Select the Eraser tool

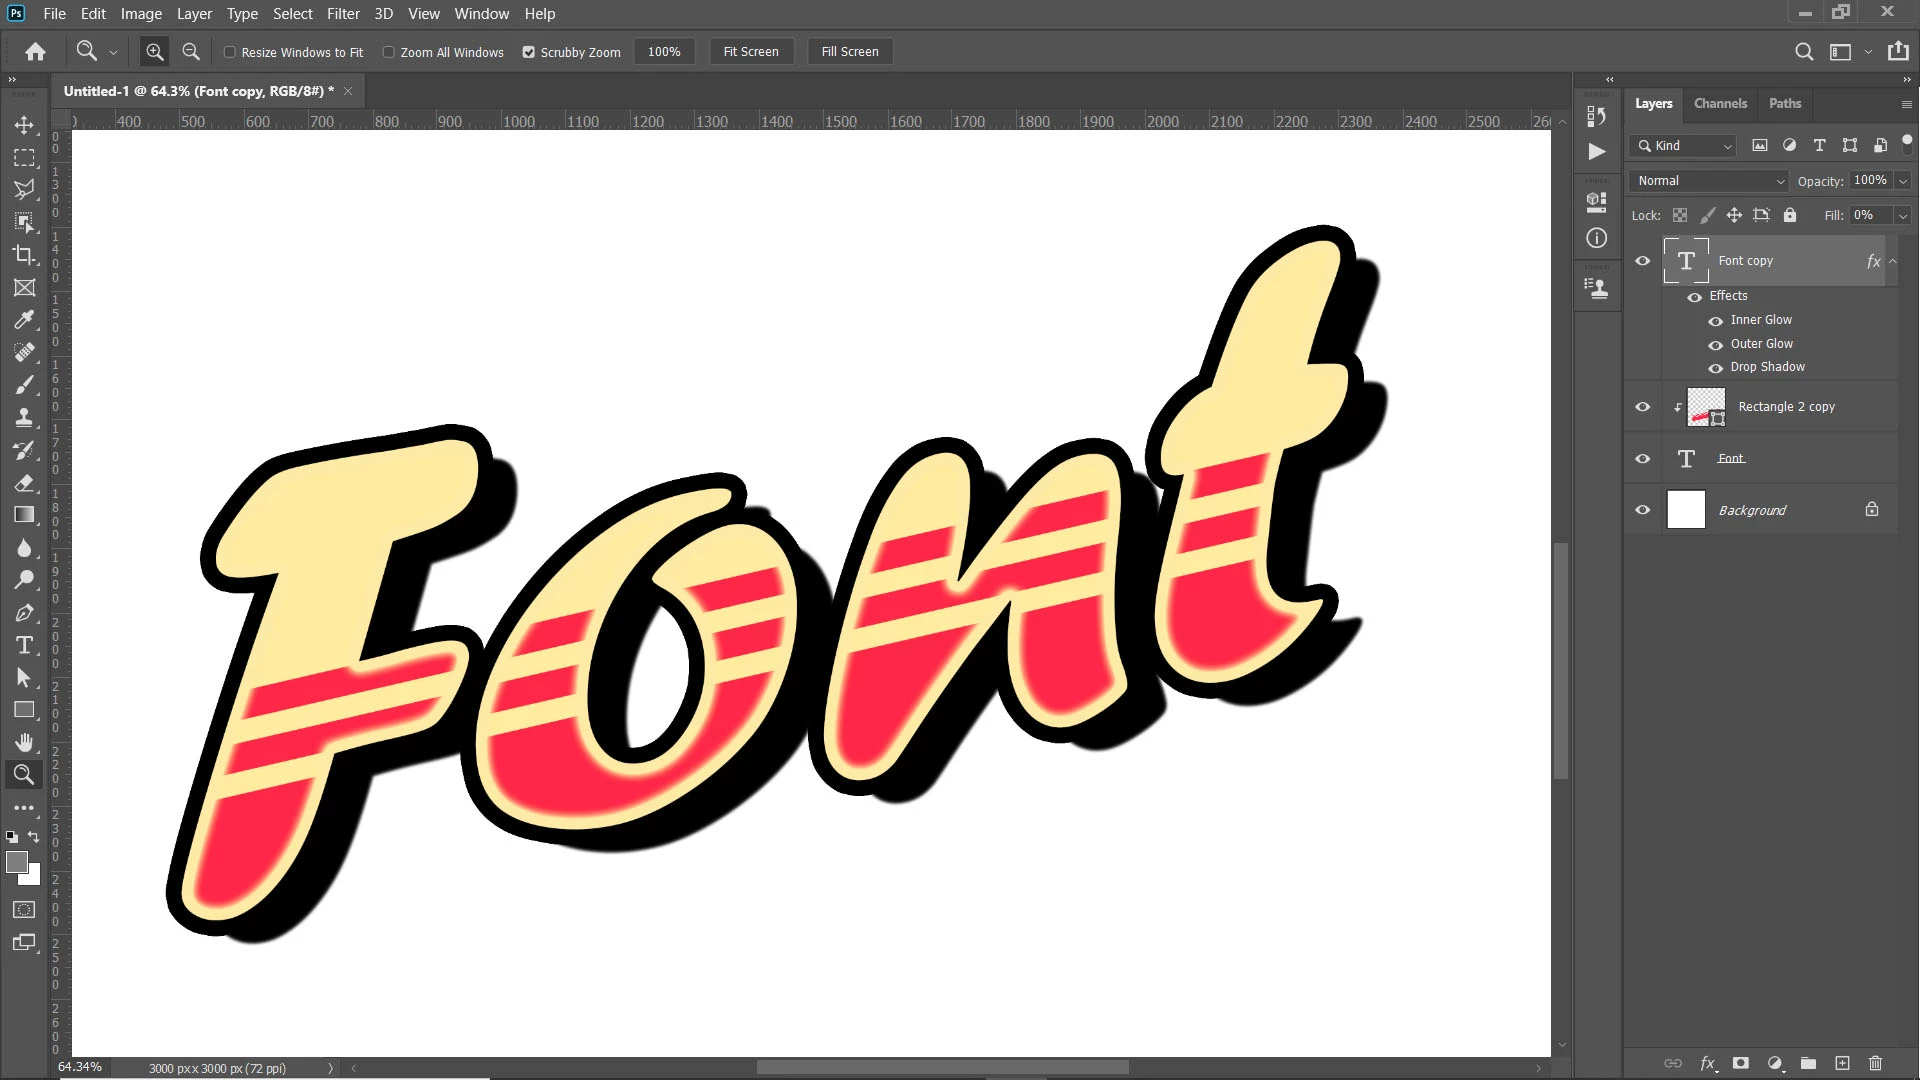pyautogui.click(x=24, y=483)
